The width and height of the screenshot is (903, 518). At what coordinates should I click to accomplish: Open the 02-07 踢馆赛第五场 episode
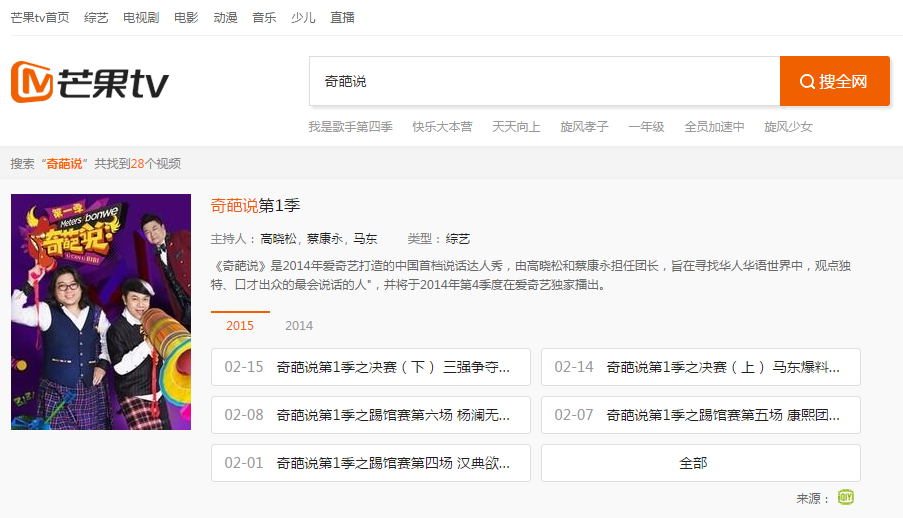coord(701,415)
